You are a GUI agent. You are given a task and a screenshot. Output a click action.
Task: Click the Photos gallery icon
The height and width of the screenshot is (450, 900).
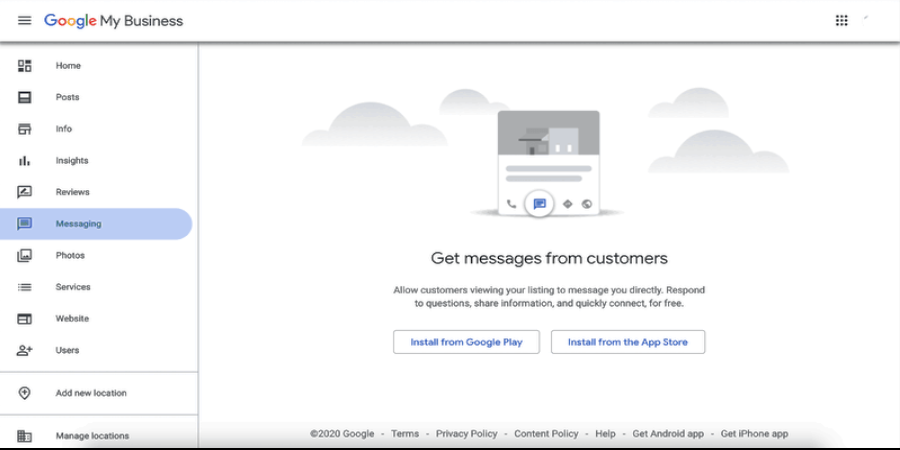coord(24,255)
